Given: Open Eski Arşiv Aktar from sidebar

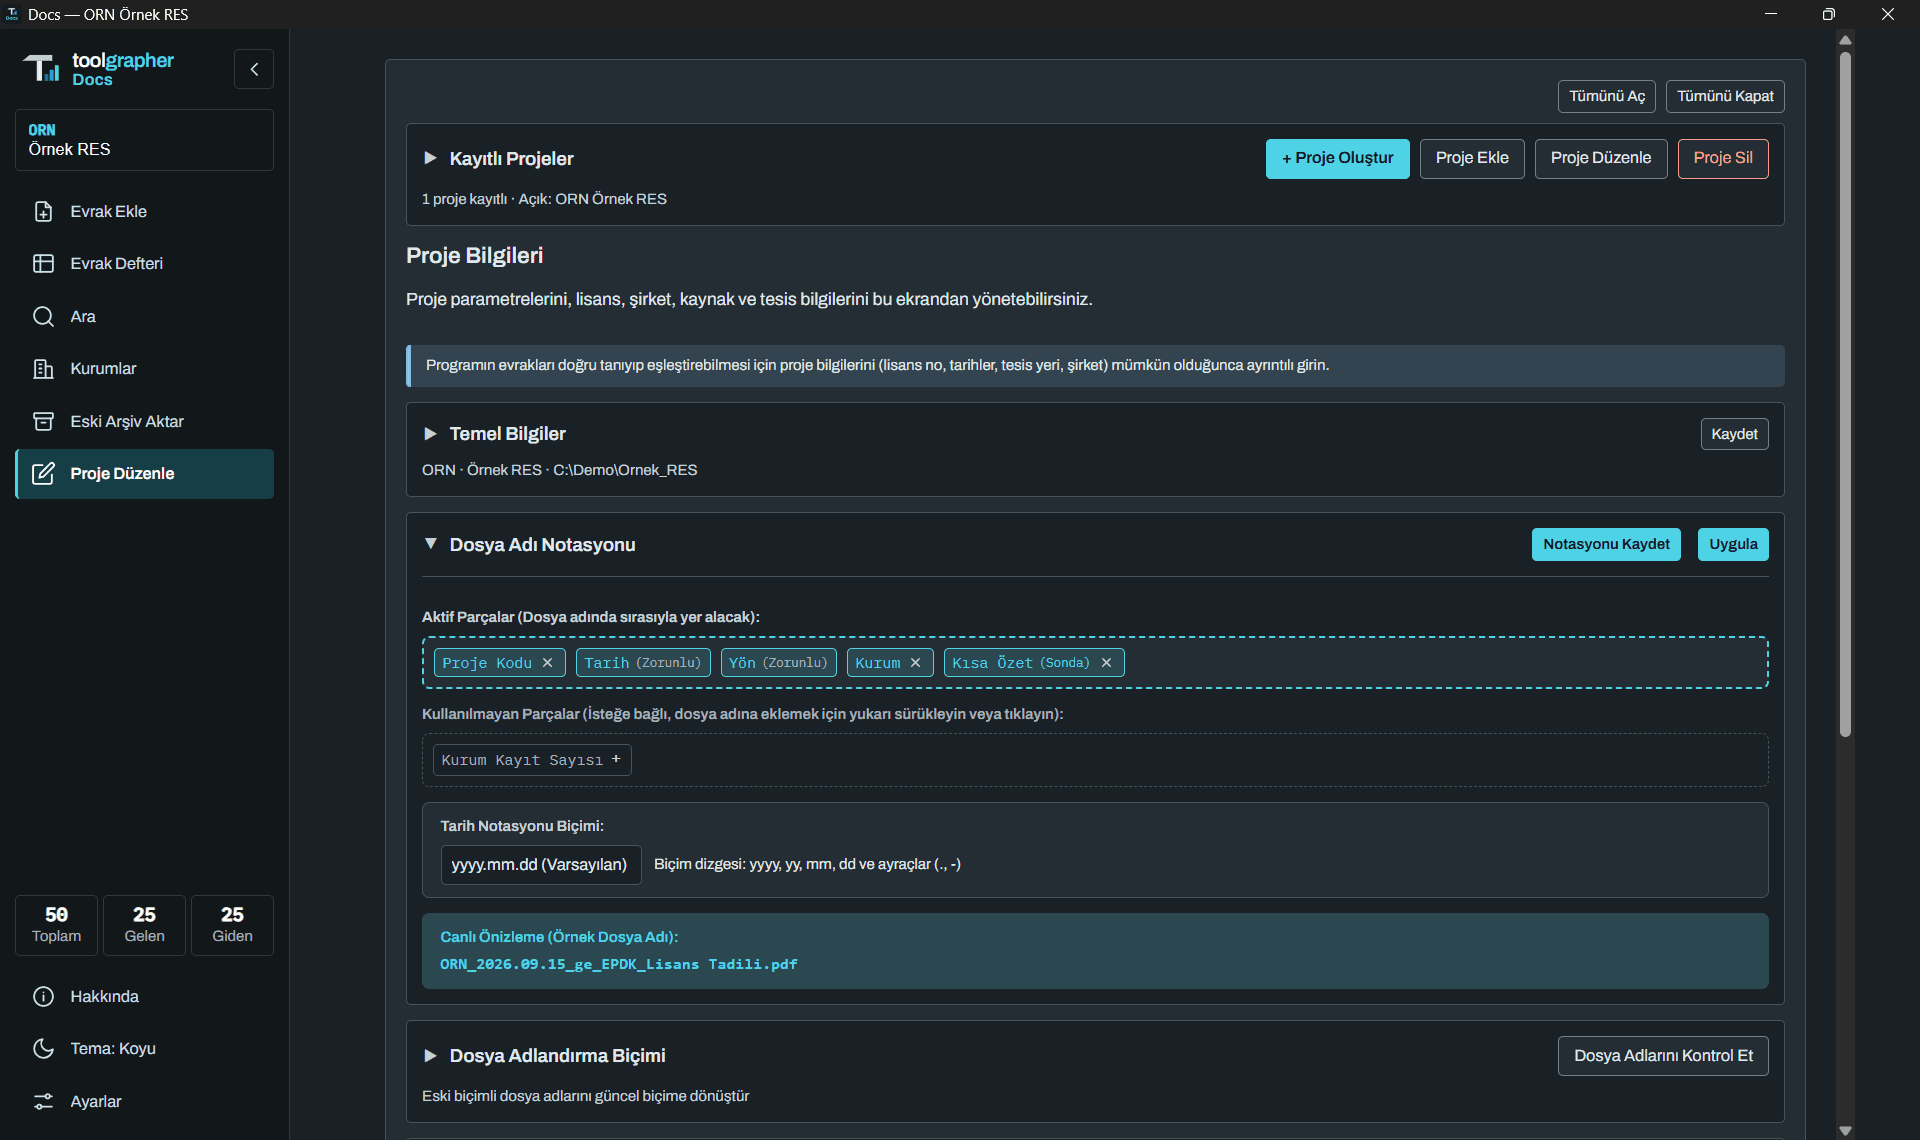Looking at the screenshot, I should coord(144,421).
